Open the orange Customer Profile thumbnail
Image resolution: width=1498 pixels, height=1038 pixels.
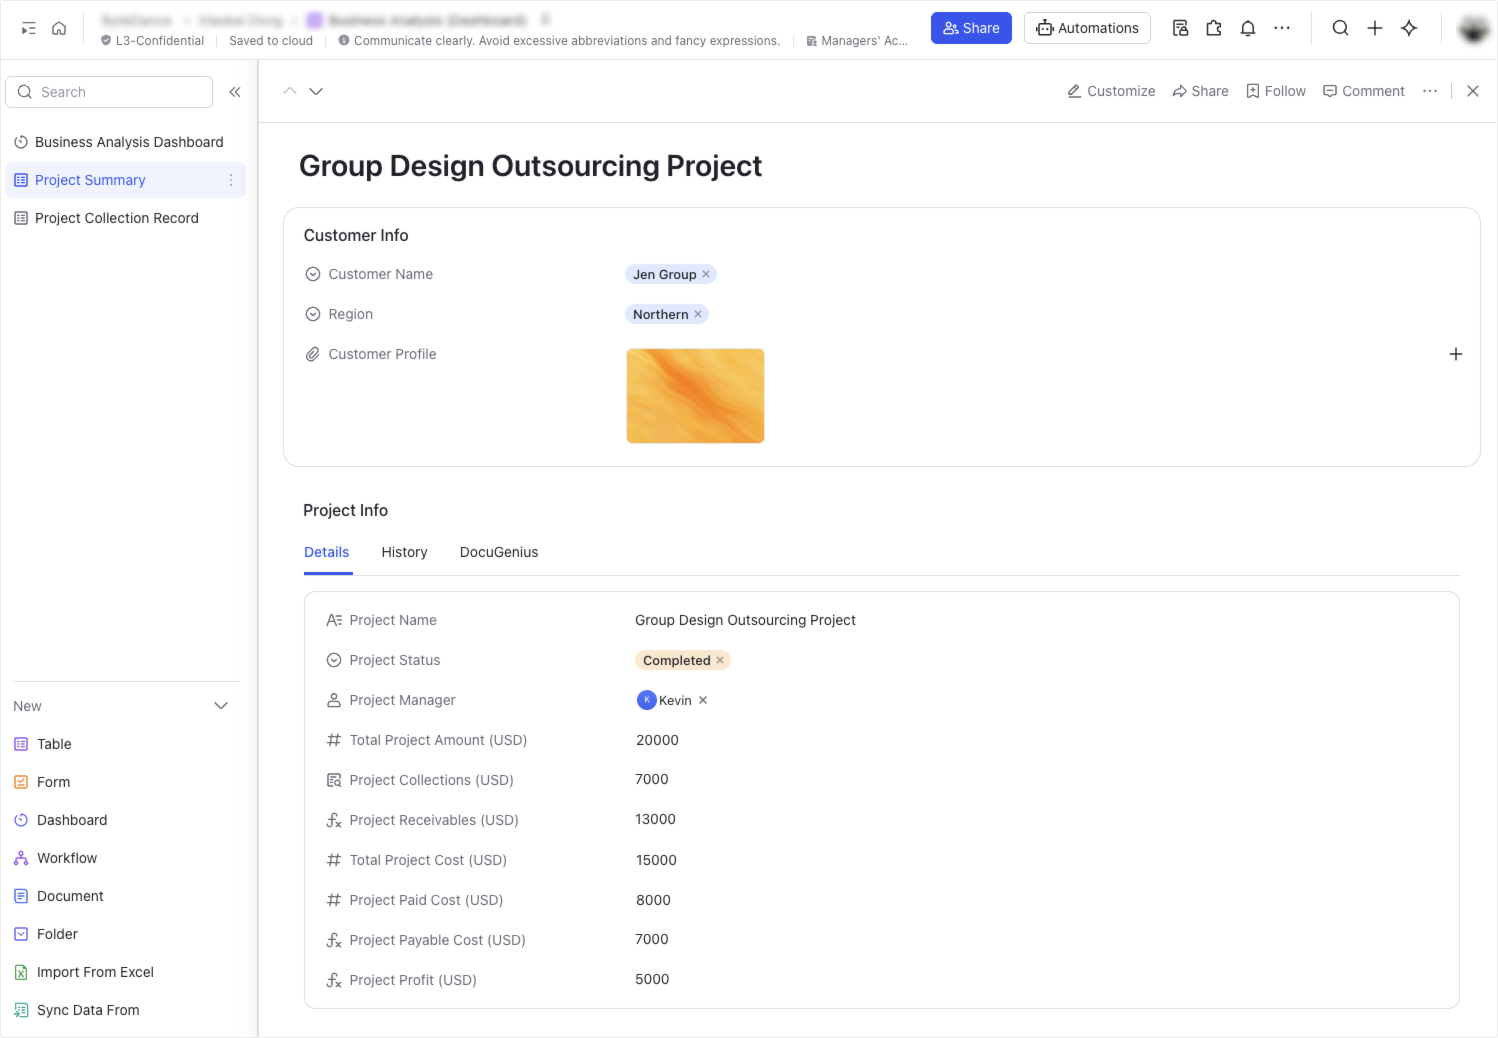pos(695,396)
